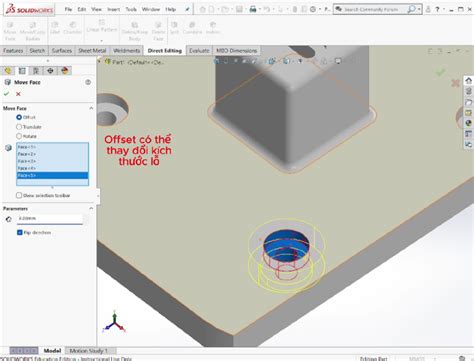Click the Move/Copy Bodies ribbon tool
Image resolution: width=474 pixels, height=361 pixels.
[32, 31]
